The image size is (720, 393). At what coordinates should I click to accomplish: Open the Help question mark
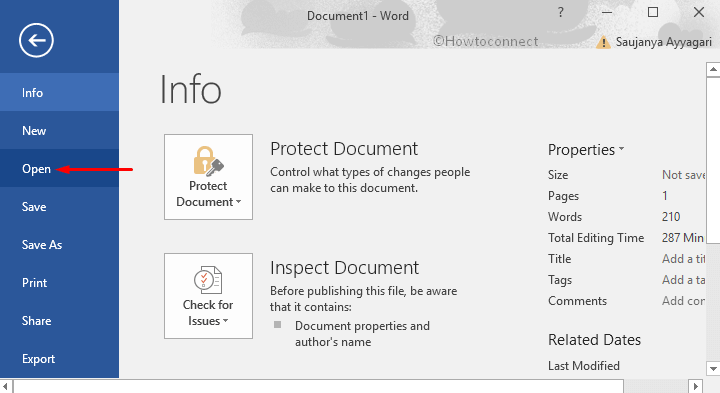coord(560,12)
